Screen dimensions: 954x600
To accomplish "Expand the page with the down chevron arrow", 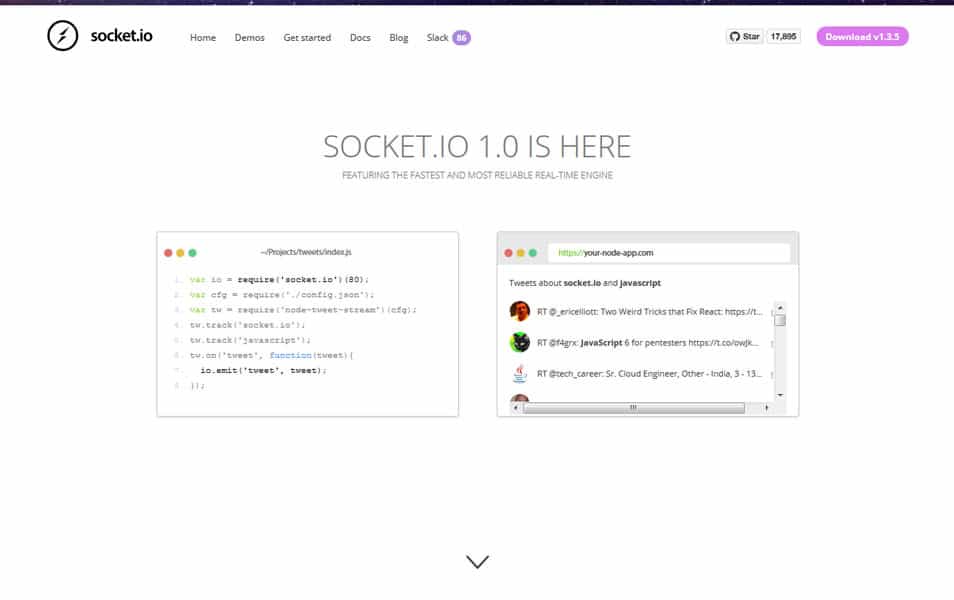I will pos(477,561).
